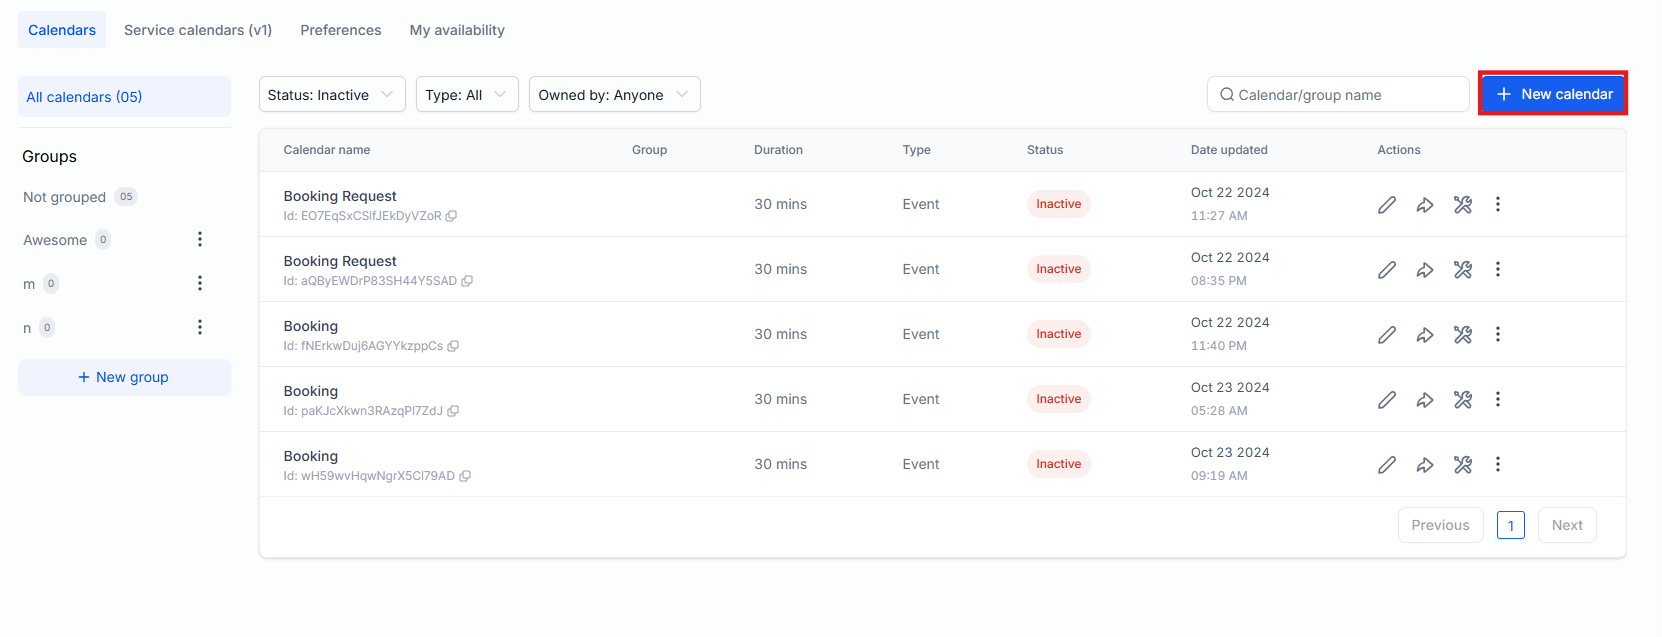
Task: Expand the Owned by: Anyone dropdown
Action: tap(613, 95)
